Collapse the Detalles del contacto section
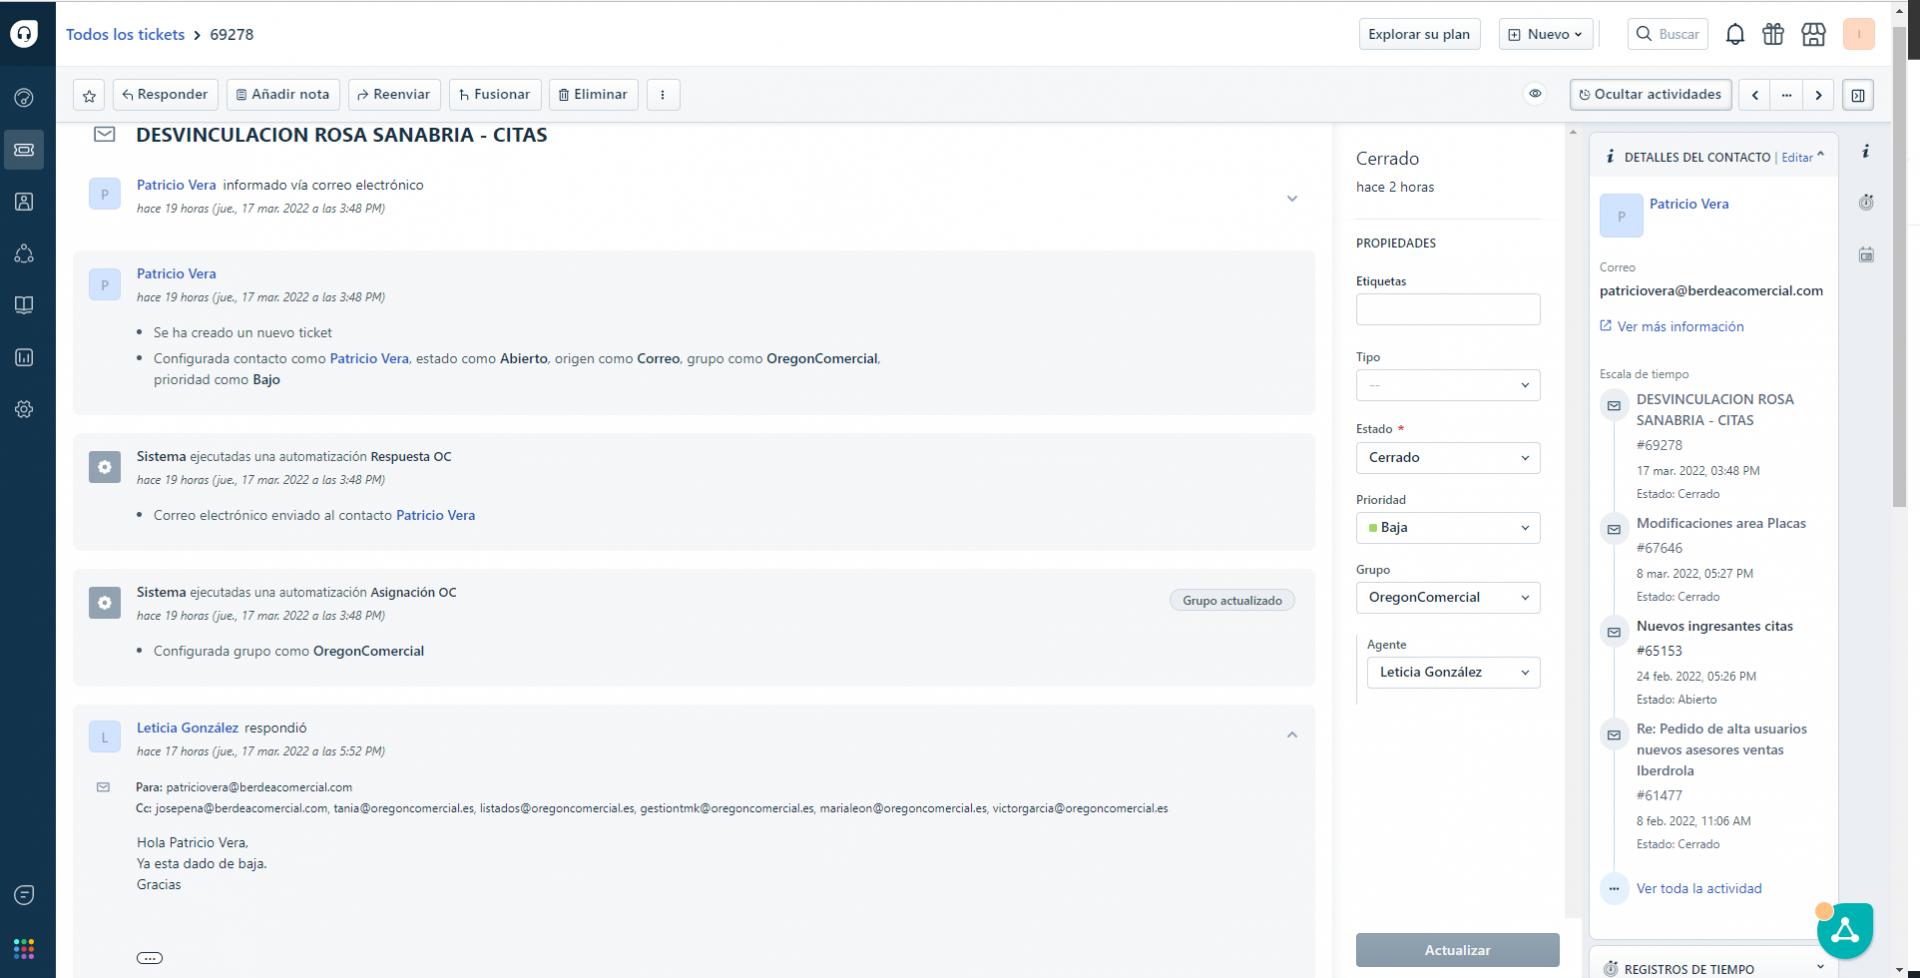The width and height of the screenshot is (1920, 978). pos(1820,155)
